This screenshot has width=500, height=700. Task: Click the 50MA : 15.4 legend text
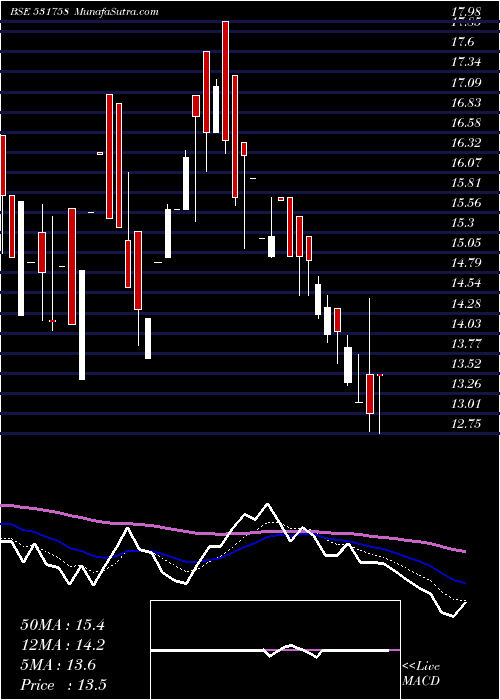click(x=62, y=625)
